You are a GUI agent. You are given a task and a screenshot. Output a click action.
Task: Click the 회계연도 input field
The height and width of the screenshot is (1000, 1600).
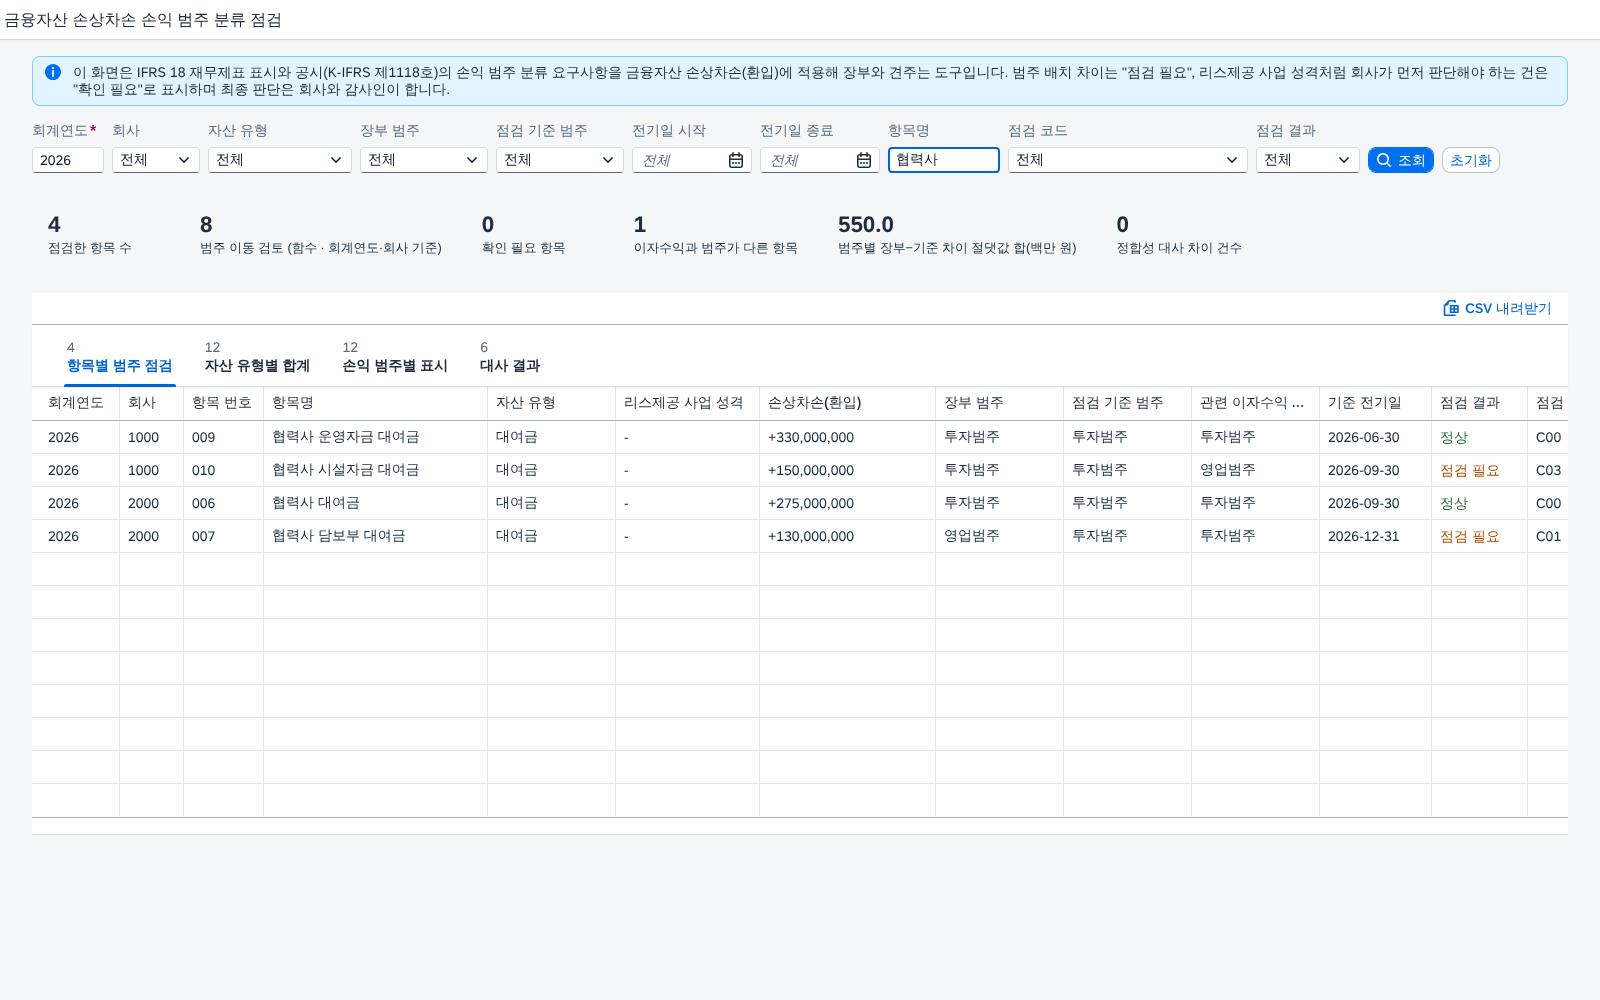pyautogui.click(x=68, y=160)
